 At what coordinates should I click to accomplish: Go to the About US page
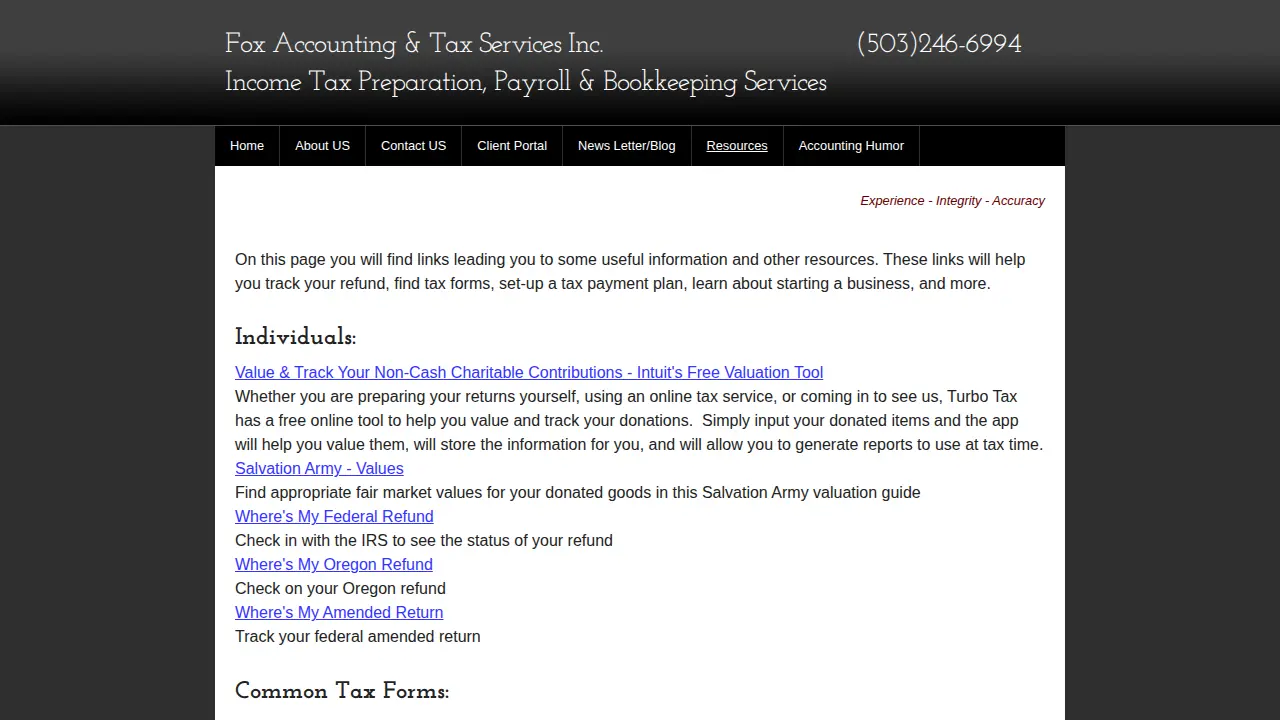tap(322, 146)
